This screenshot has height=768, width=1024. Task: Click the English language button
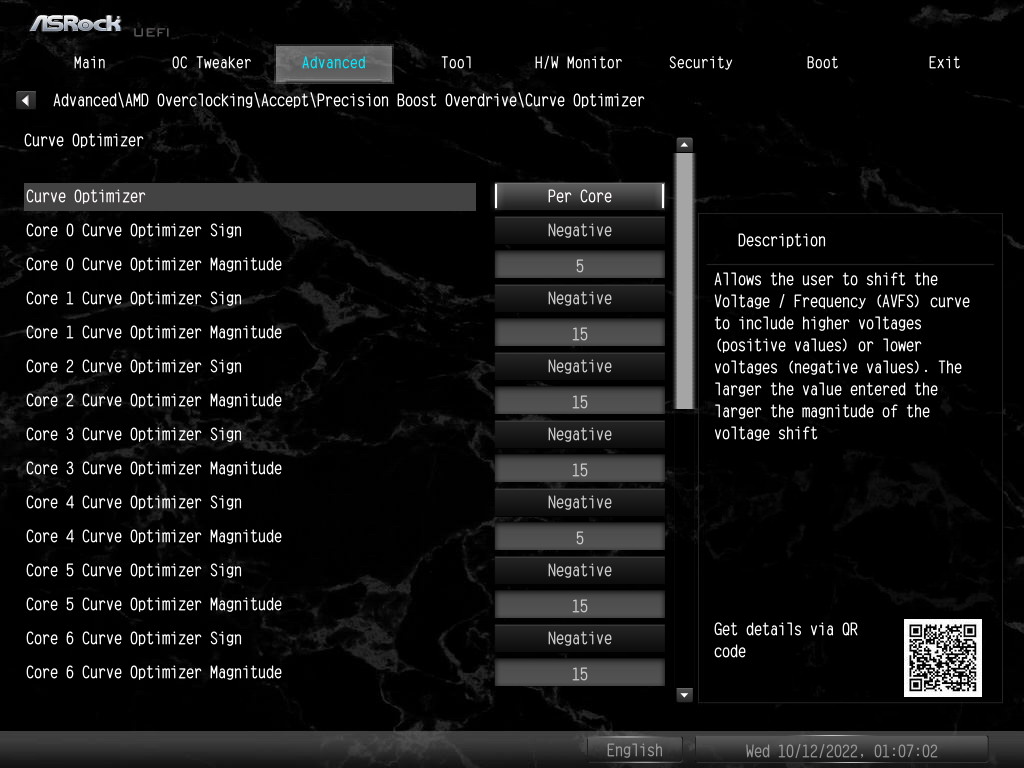coord(634,750)
